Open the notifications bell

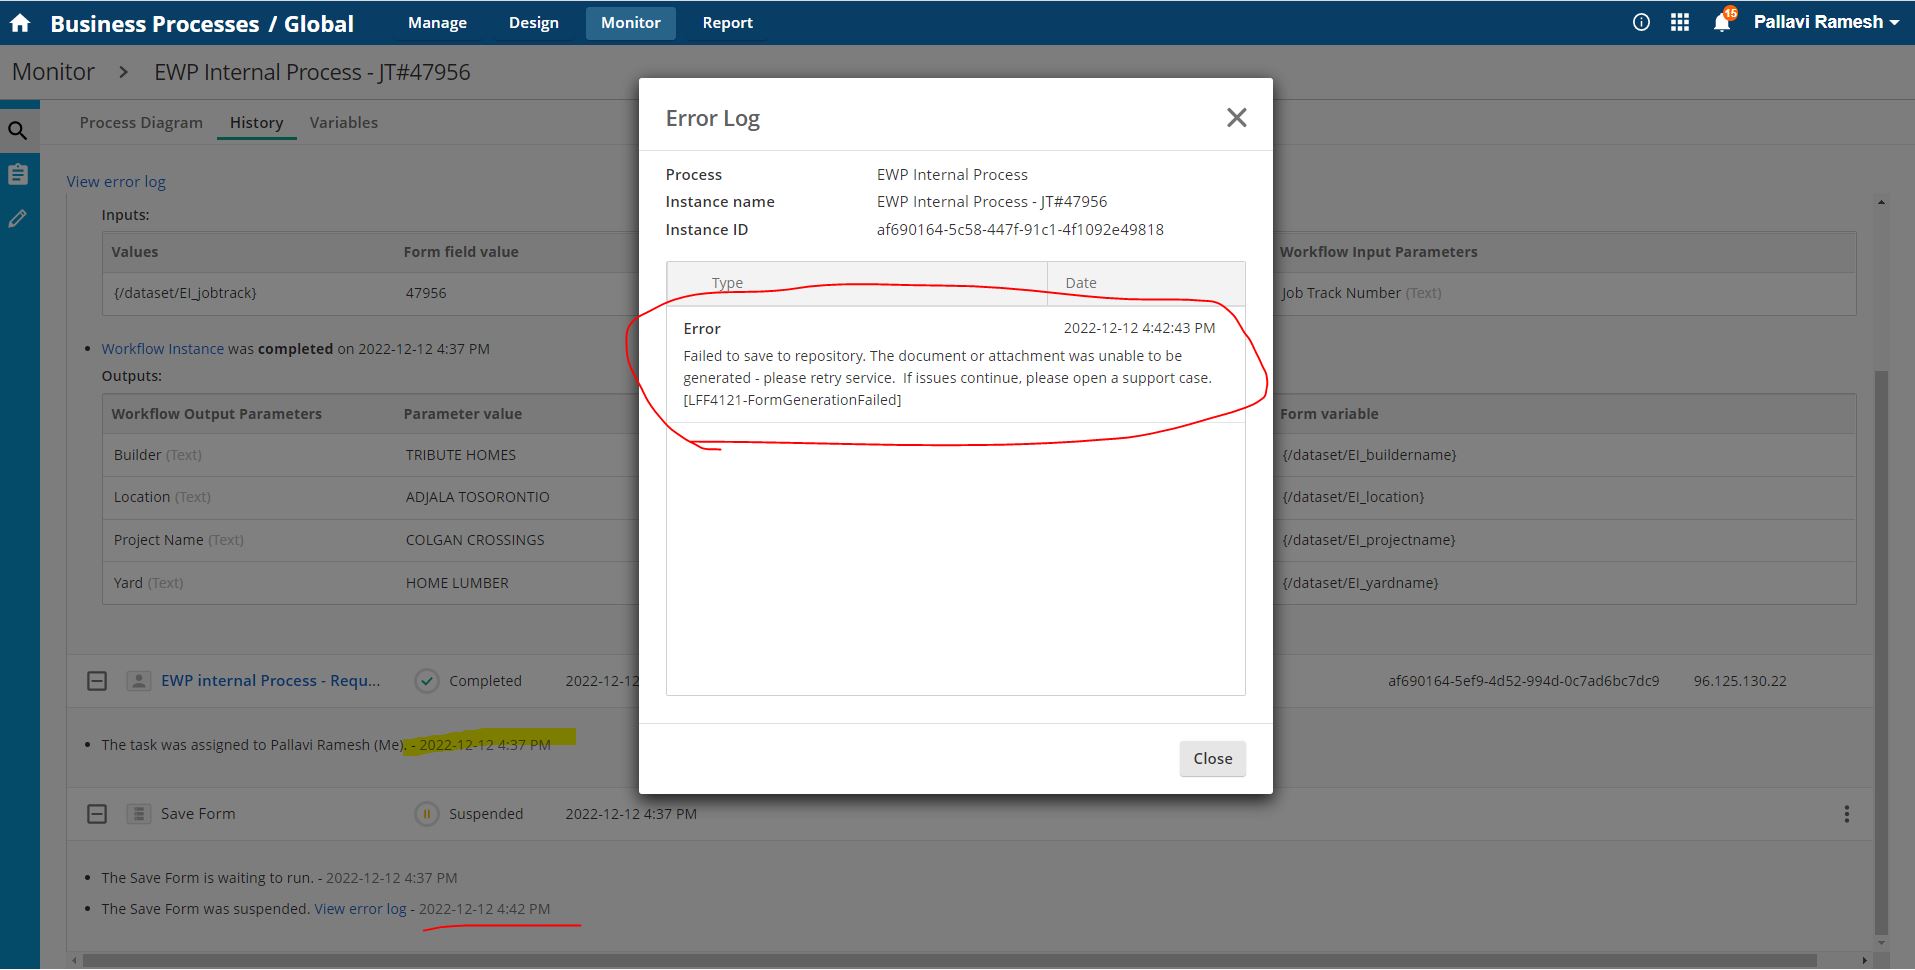1722,23
